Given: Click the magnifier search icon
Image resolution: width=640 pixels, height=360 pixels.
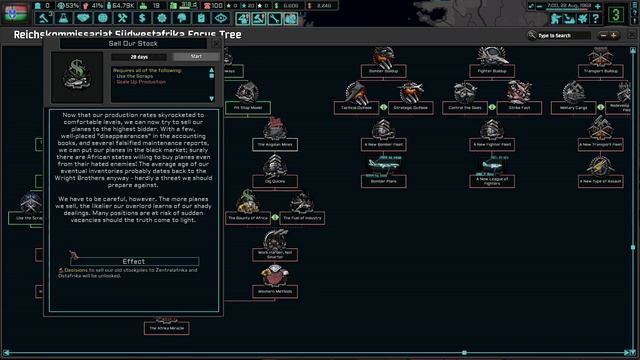Looking at the screenshot, I should tap(532, 36).
